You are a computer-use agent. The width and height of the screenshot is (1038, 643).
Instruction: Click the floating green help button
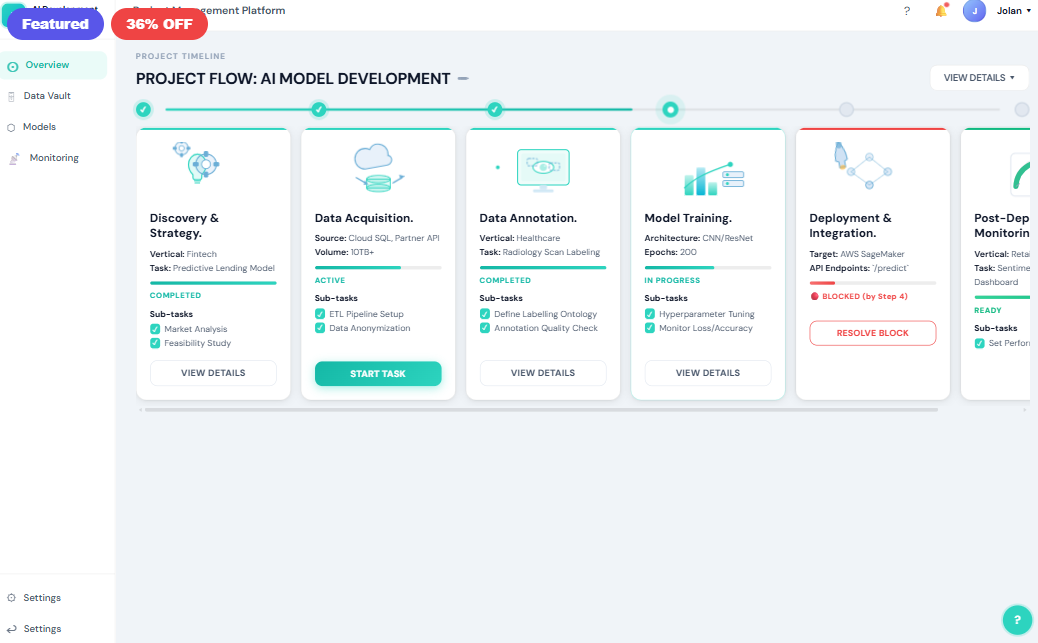1017,620
